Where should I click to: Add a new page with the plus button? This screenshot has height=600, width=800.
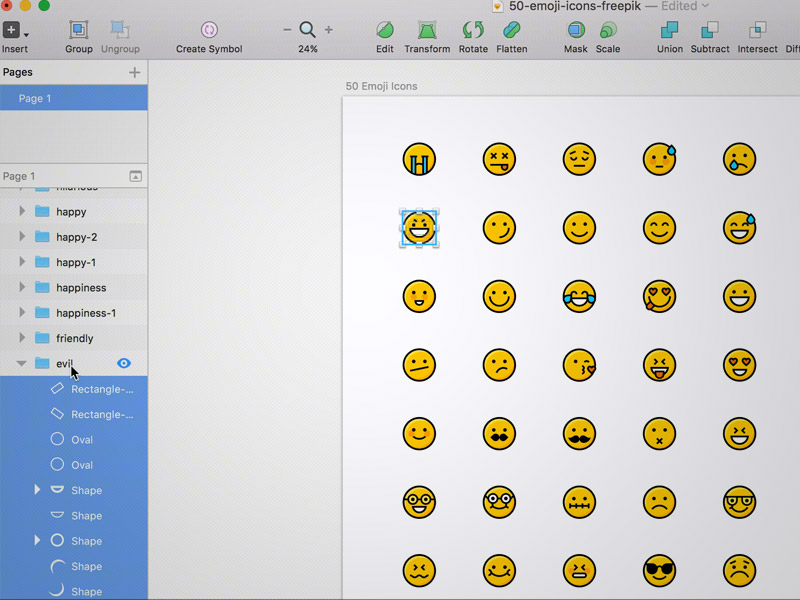(135, 72)
